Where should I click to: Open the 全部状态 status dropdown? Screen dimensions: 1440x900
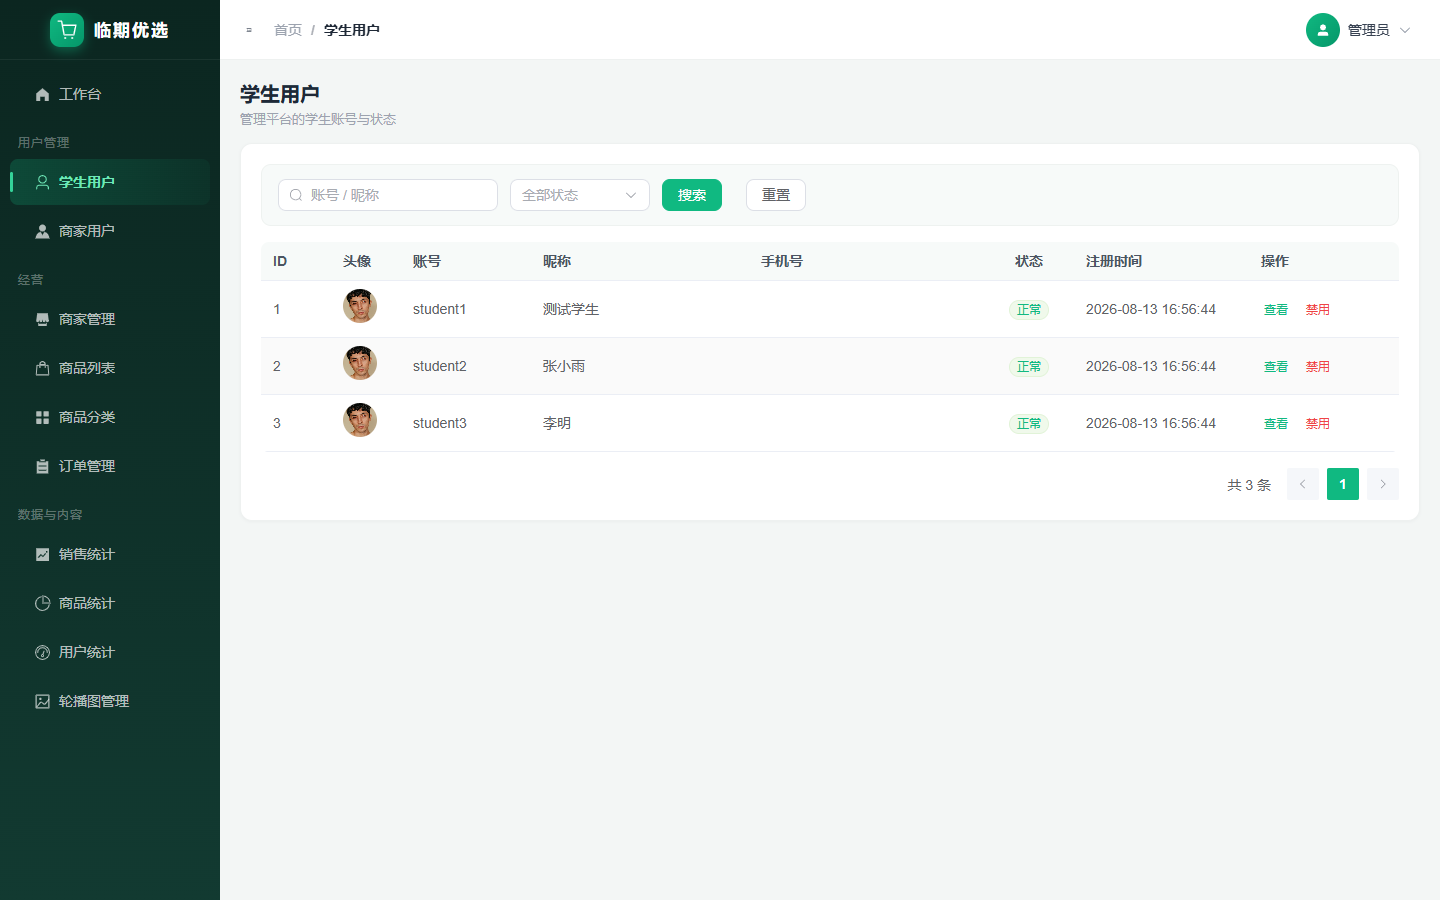[580, 195]
